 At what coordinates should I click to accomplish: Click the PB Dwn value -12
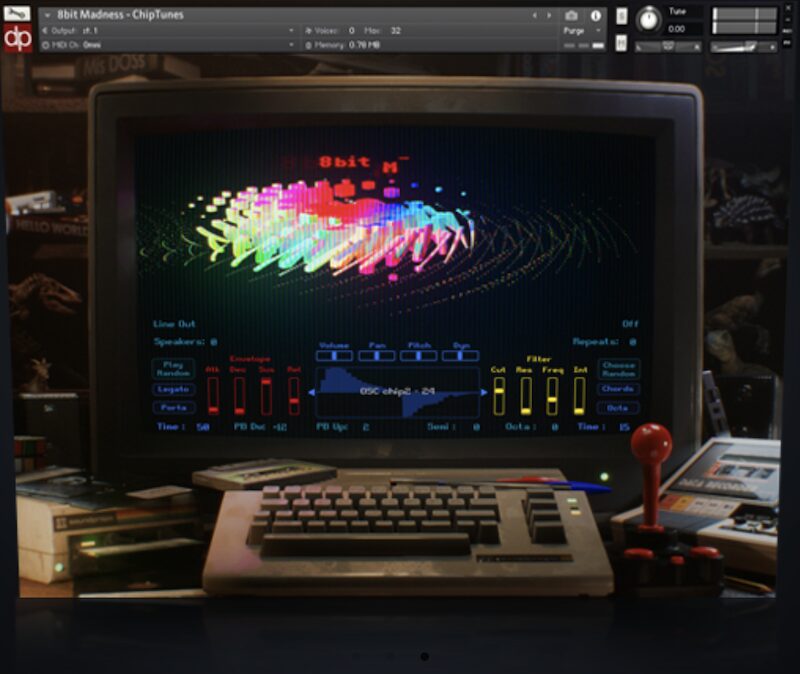280,427
